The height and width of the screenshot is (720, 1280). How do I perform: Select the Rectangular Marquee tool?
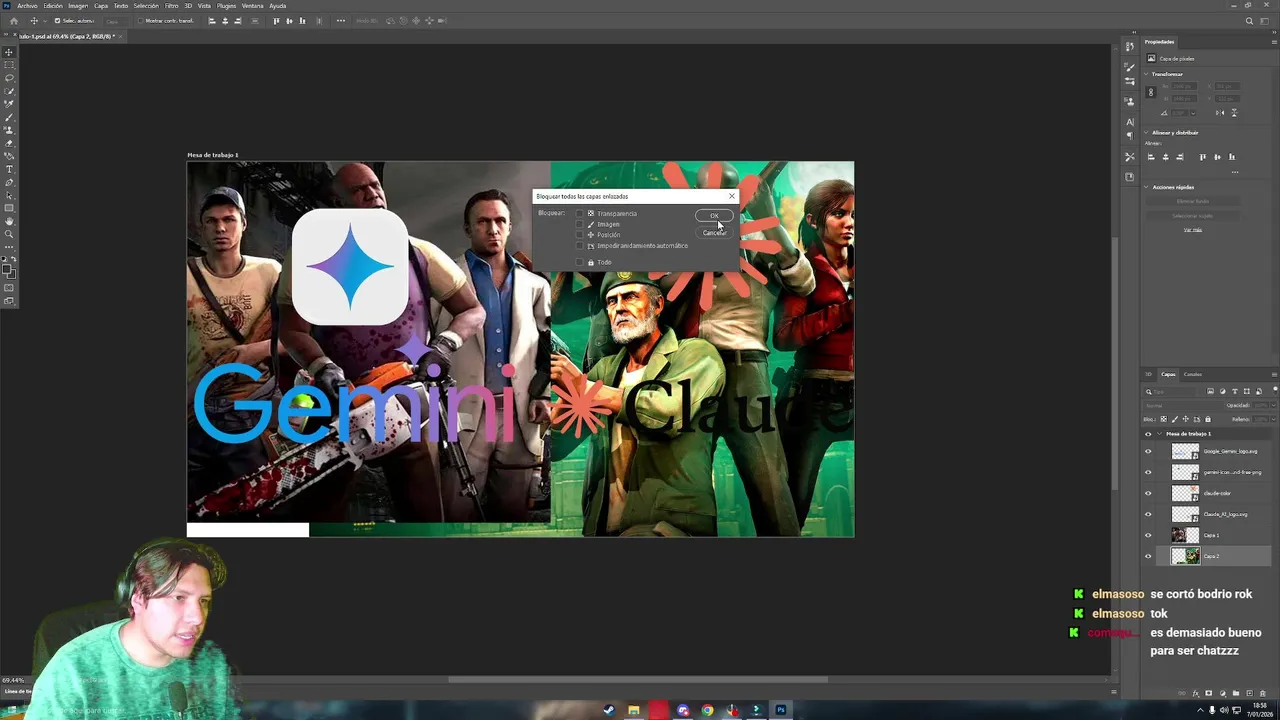click(9, 65)
